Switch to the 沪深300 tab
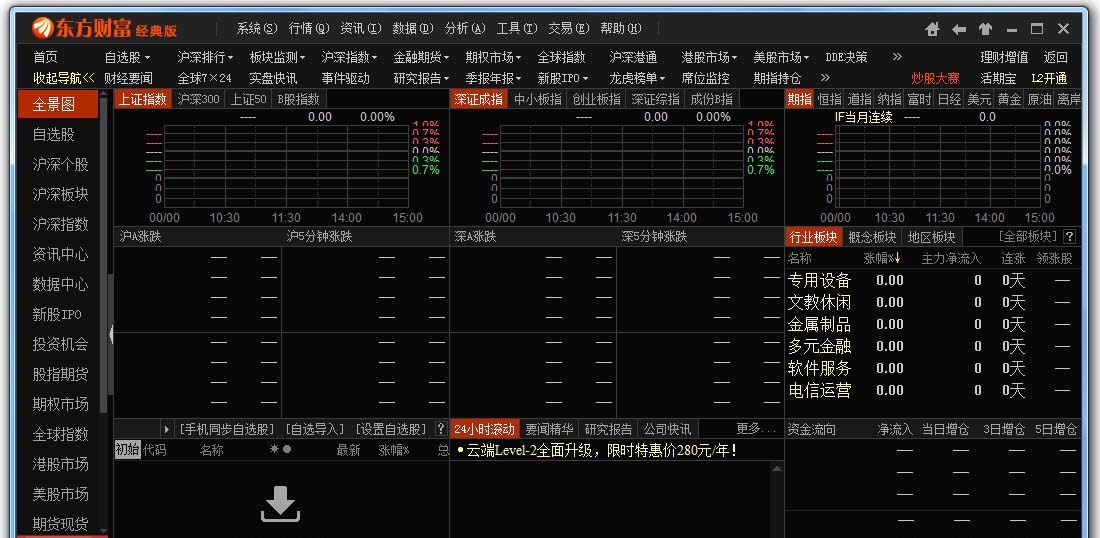 pos(198,99)
